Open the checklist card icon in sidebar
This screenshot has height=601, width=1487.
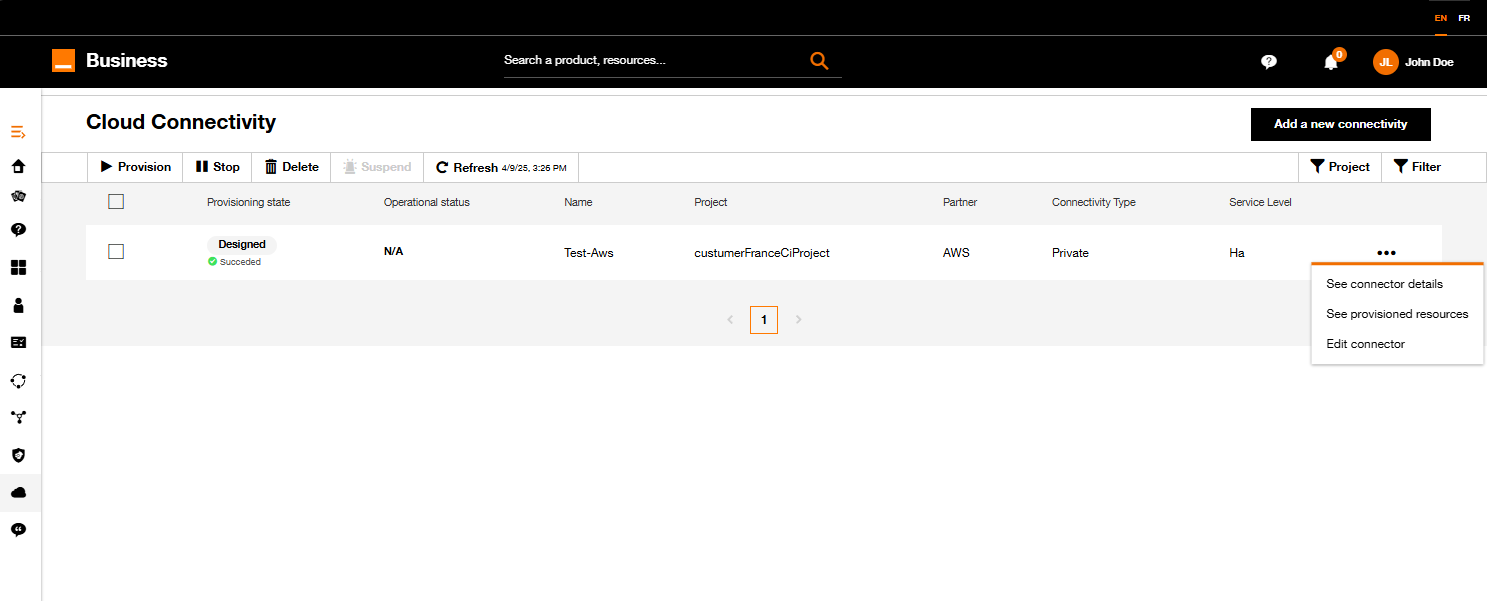18,342
